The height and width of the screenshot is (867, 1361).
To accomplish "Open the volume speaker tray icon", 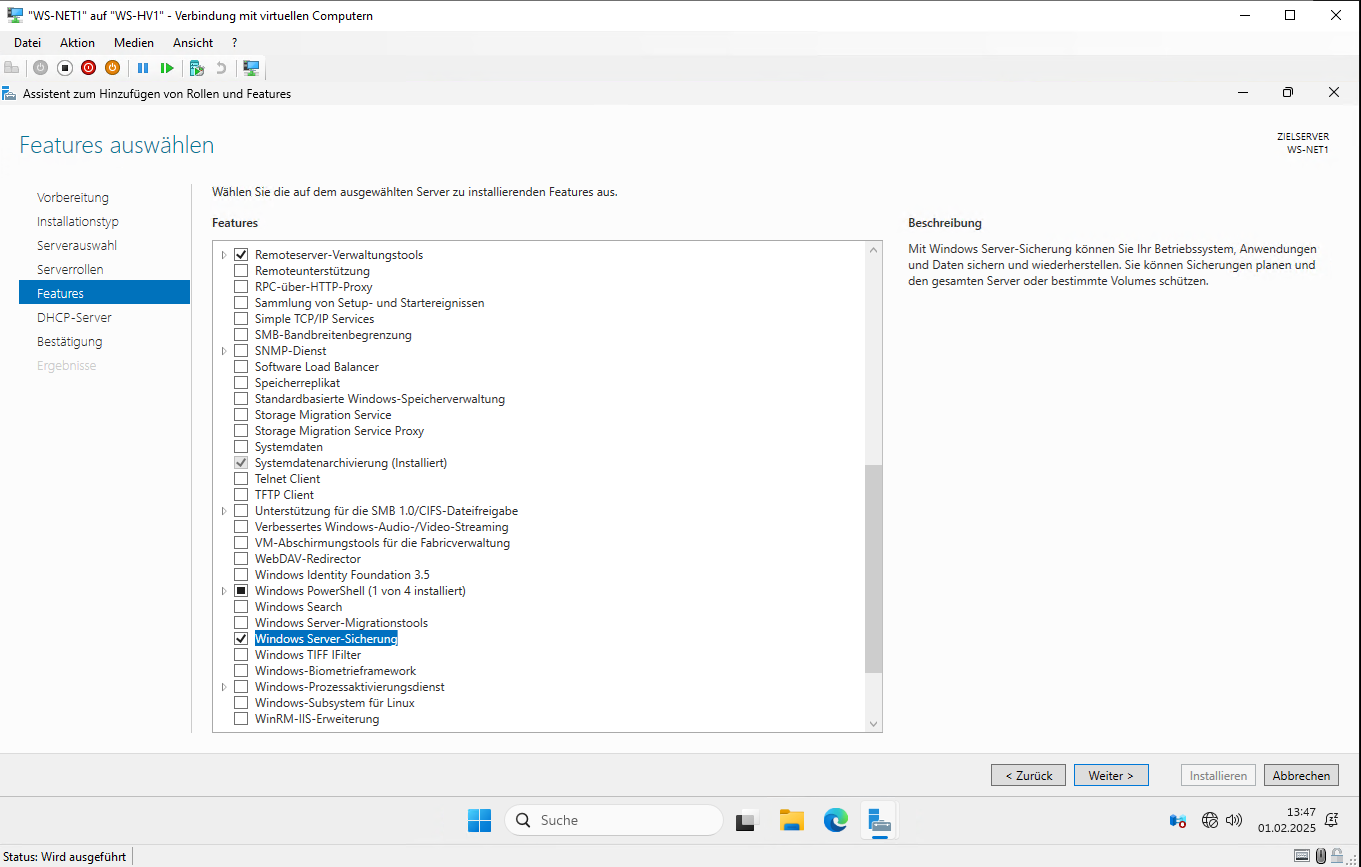I will click(1233, 820).
